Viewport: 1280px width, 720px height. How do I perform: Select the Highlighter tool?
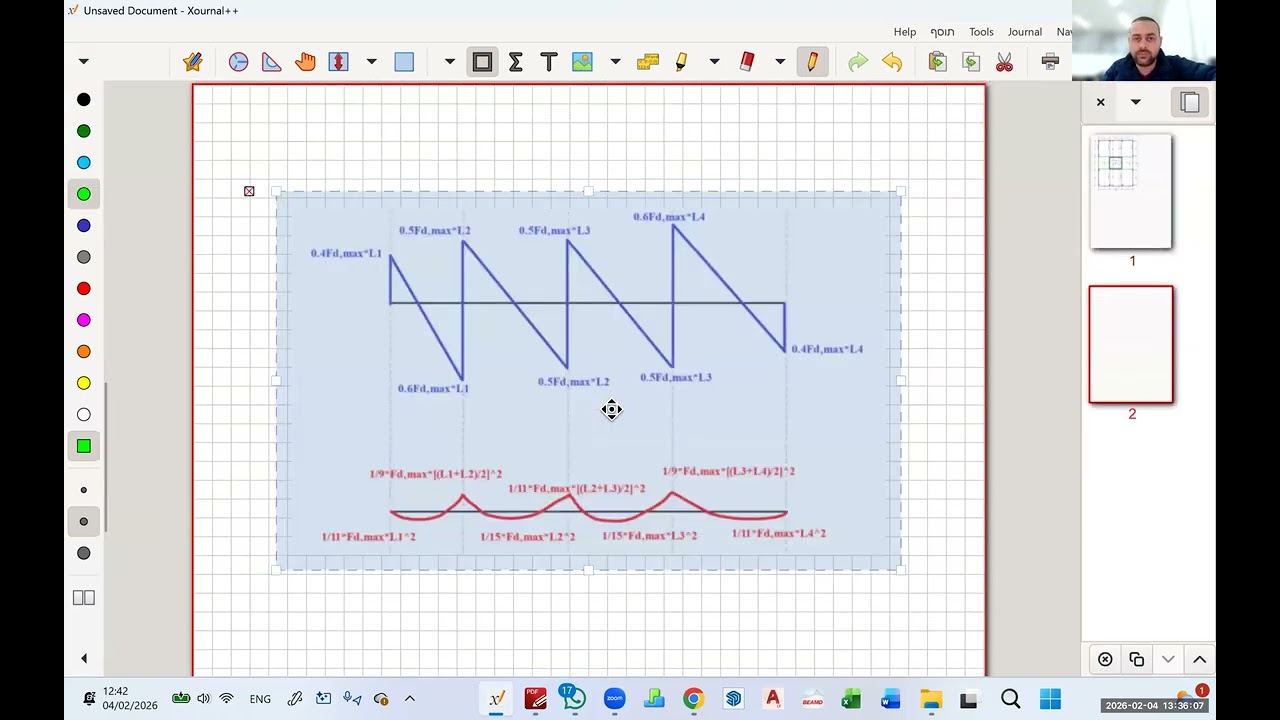tap(681, 62)
